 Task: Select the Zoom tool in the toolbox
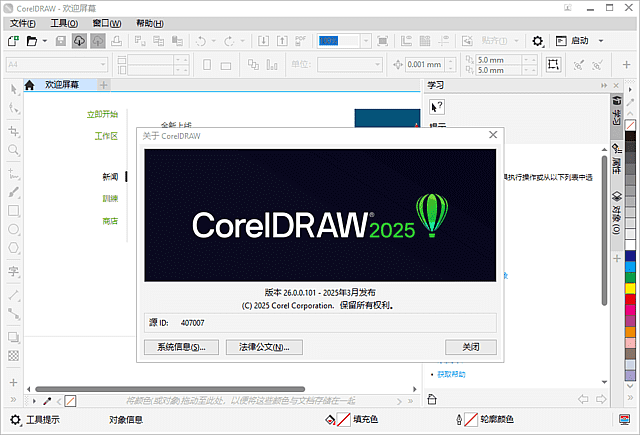tap(13, 150)
